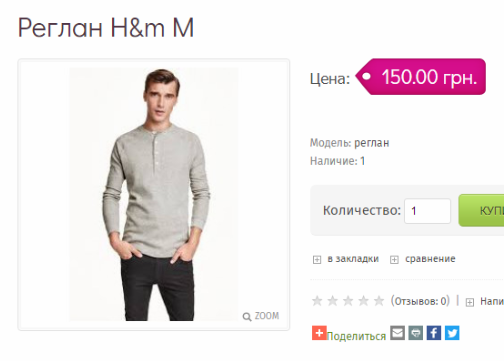
Task: Open the Написать отзыв link
Action: click(x=492, y=301)
